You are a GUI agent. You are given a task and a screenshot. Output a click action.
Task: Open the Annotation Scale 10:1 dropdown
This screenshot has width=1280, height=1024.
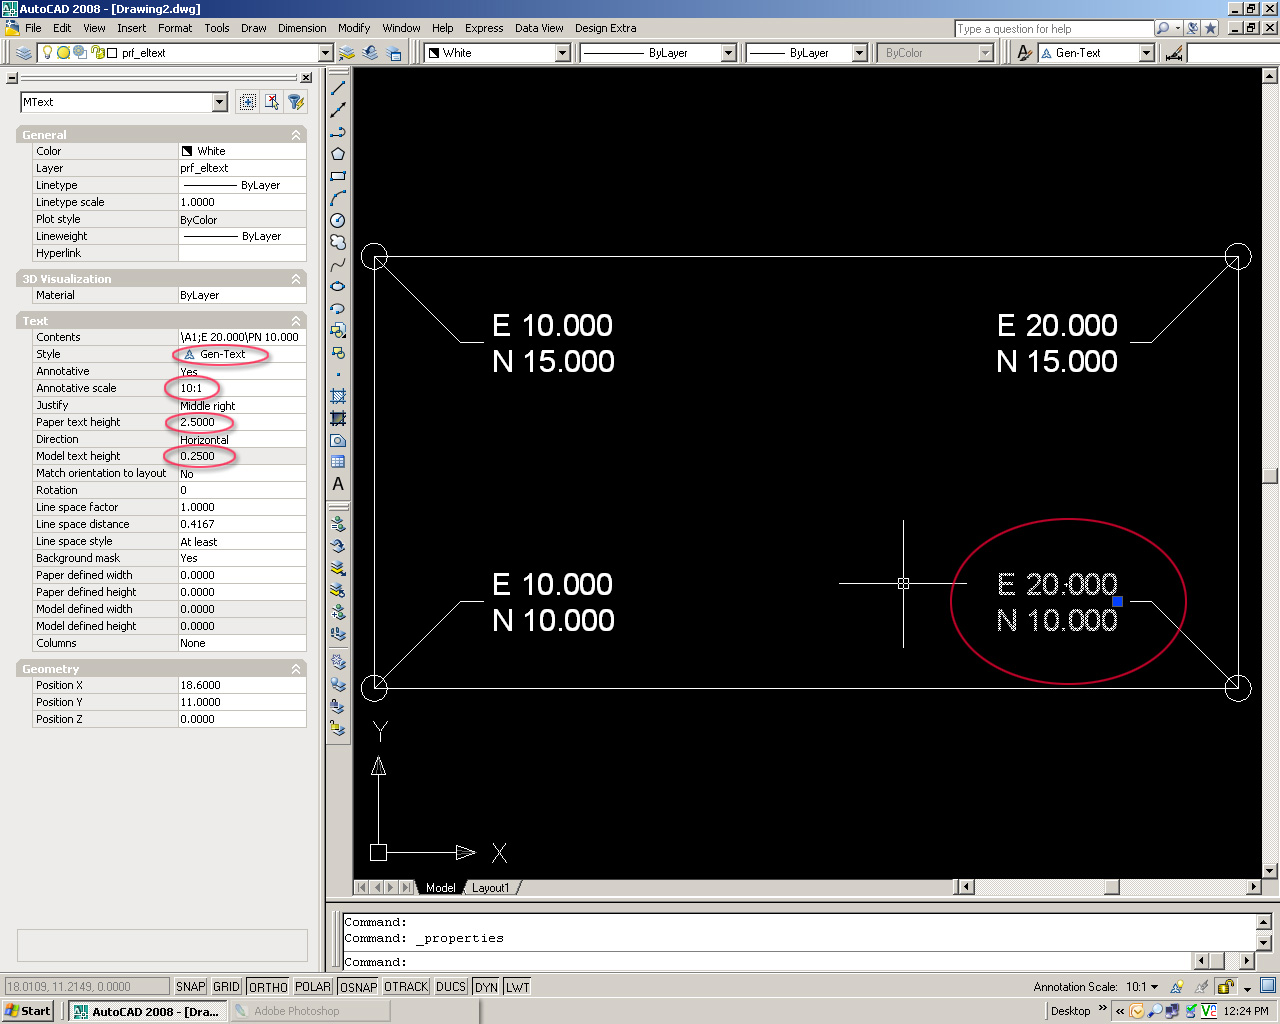(x=1153, y=986)
